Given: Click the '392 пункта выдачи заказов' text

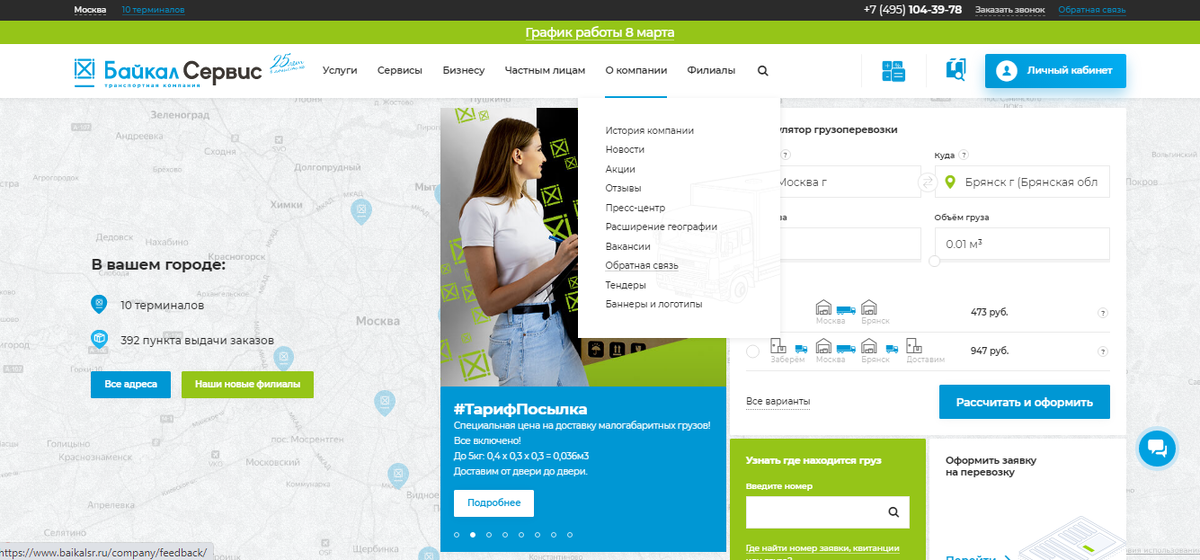Looking at the screenshot, I should coord(197,340).
